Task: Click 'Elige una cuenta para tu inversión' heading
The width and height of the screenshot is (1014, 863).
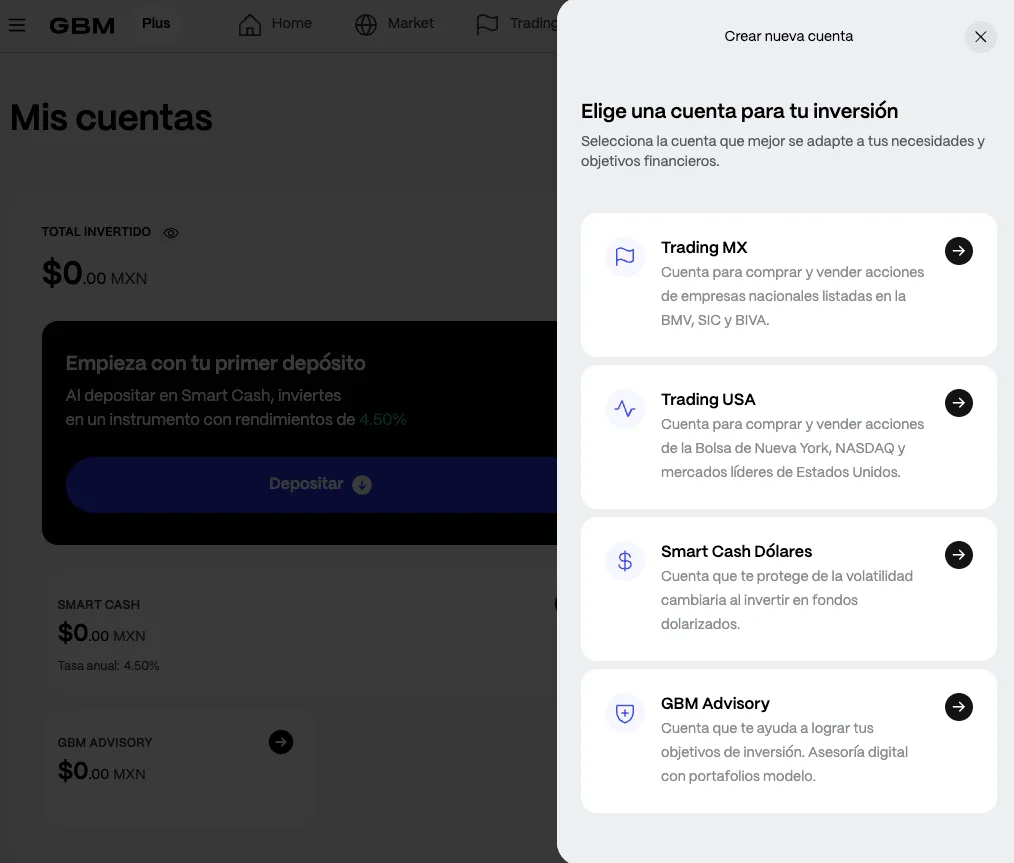Action: 739,111
